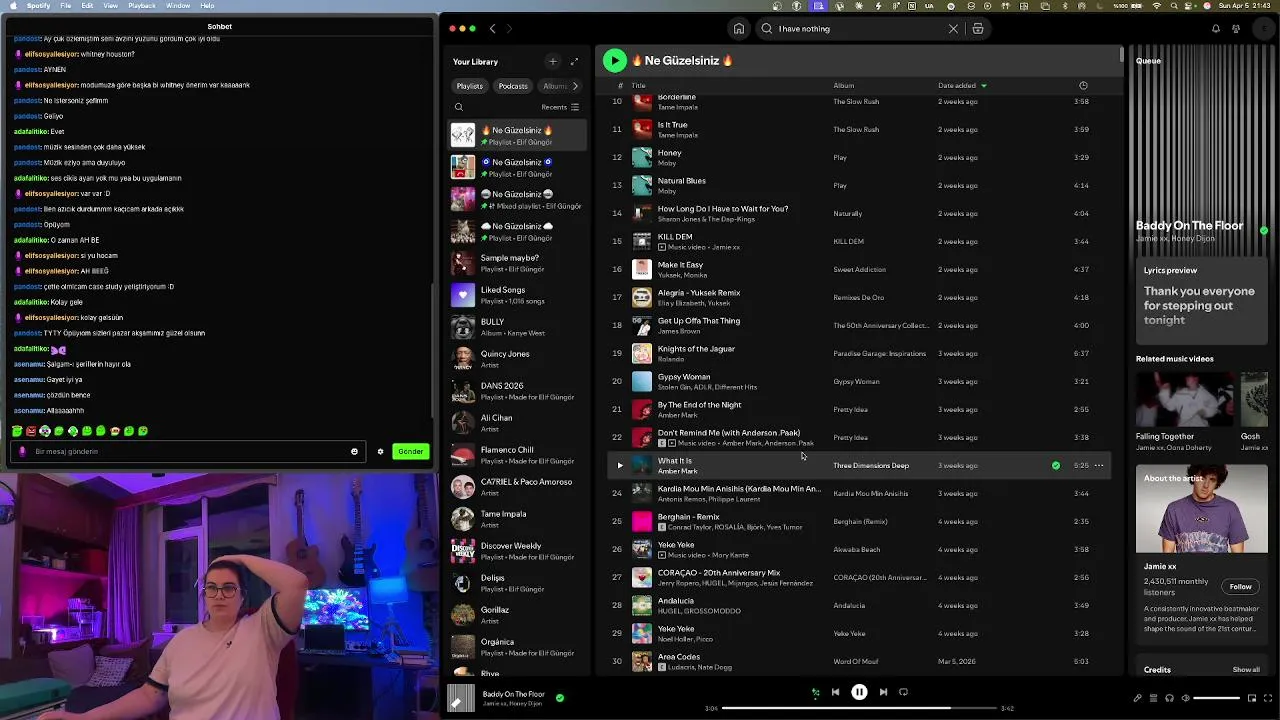
Task: Open the Browse icon next to the search field
Action: [978, 29]
